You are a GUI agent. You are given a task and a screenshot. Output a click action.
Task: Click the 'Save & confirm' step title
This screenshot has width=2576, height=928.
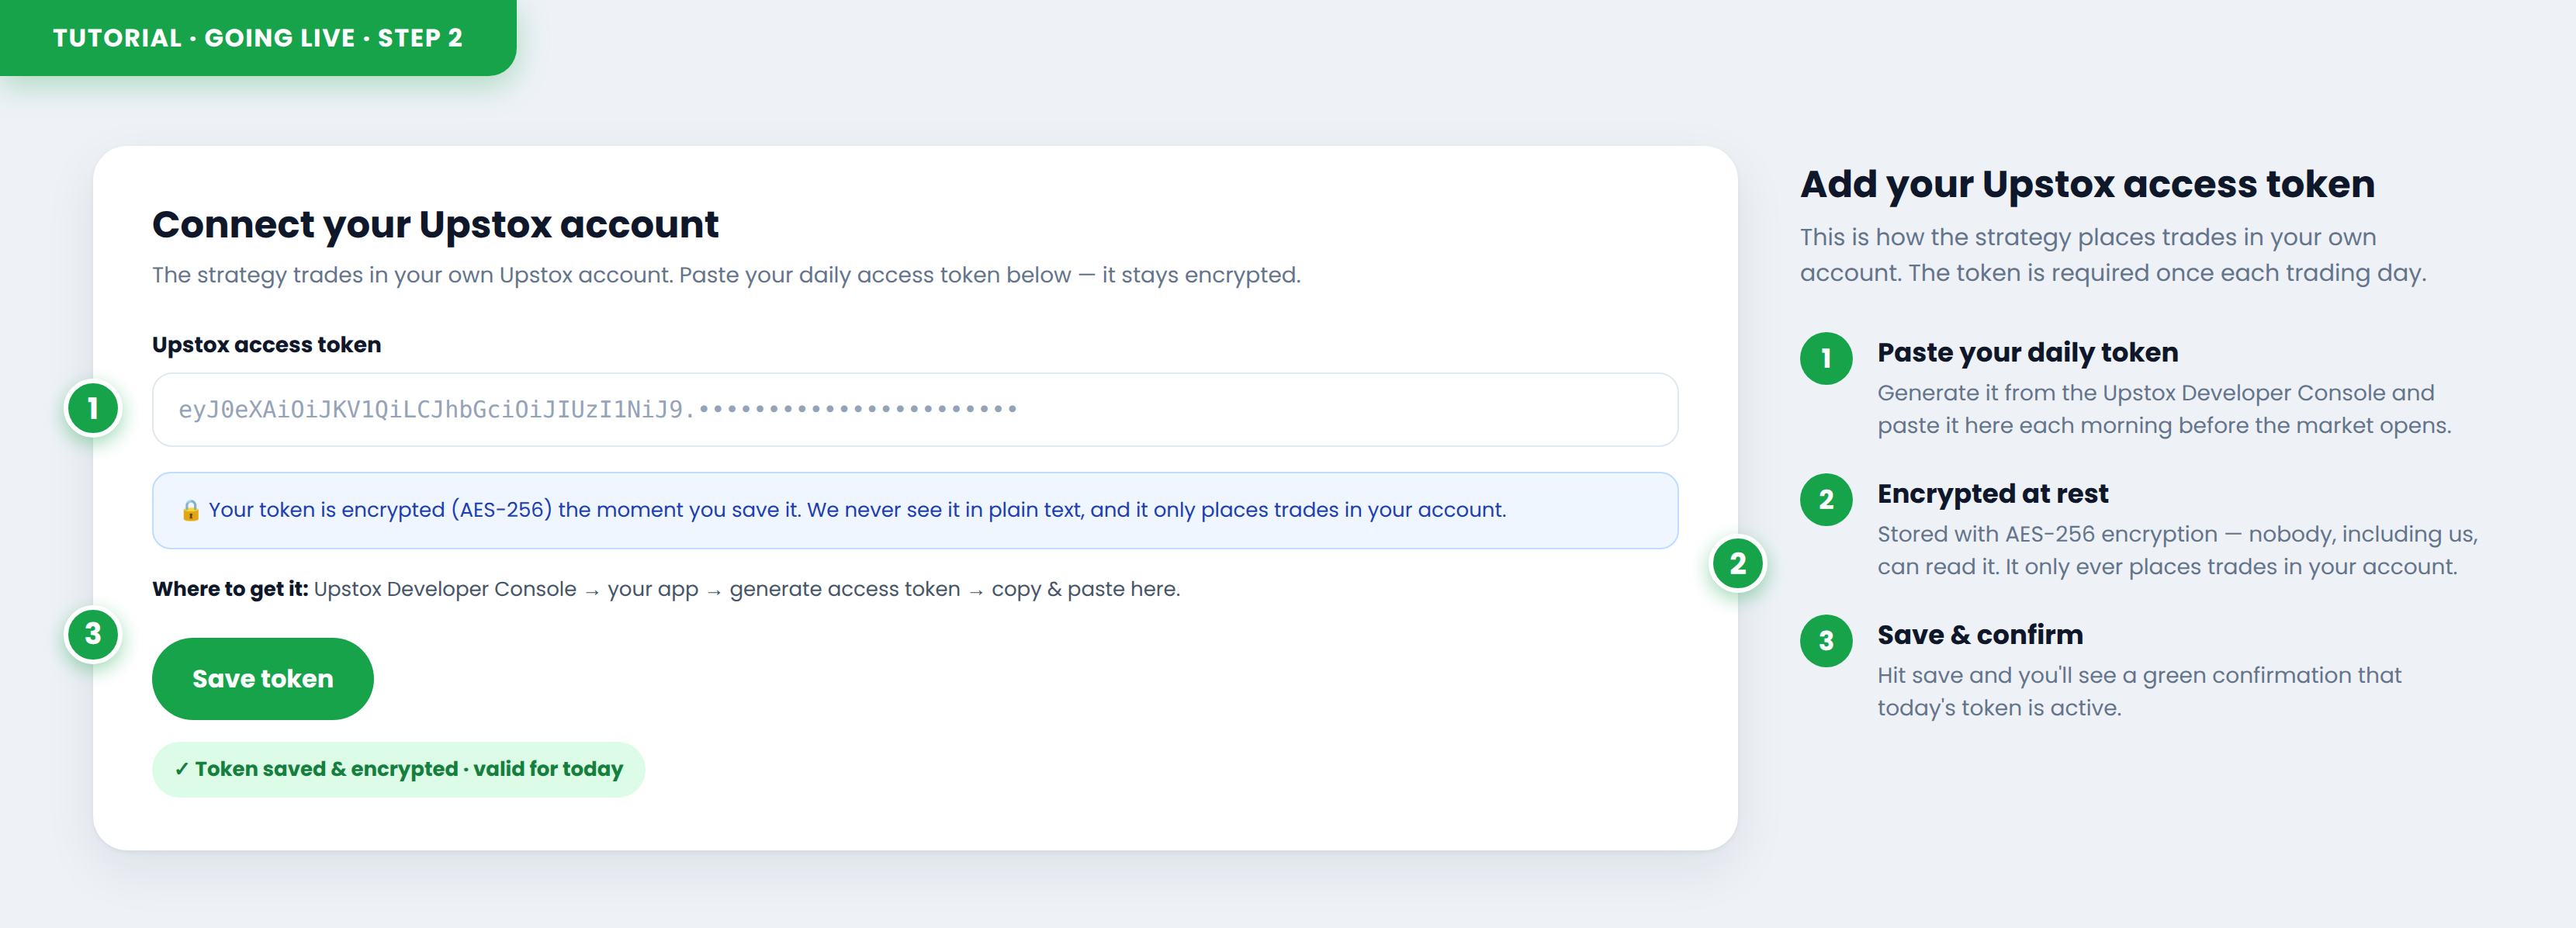pyautogui.click(x=1979, y=634)
